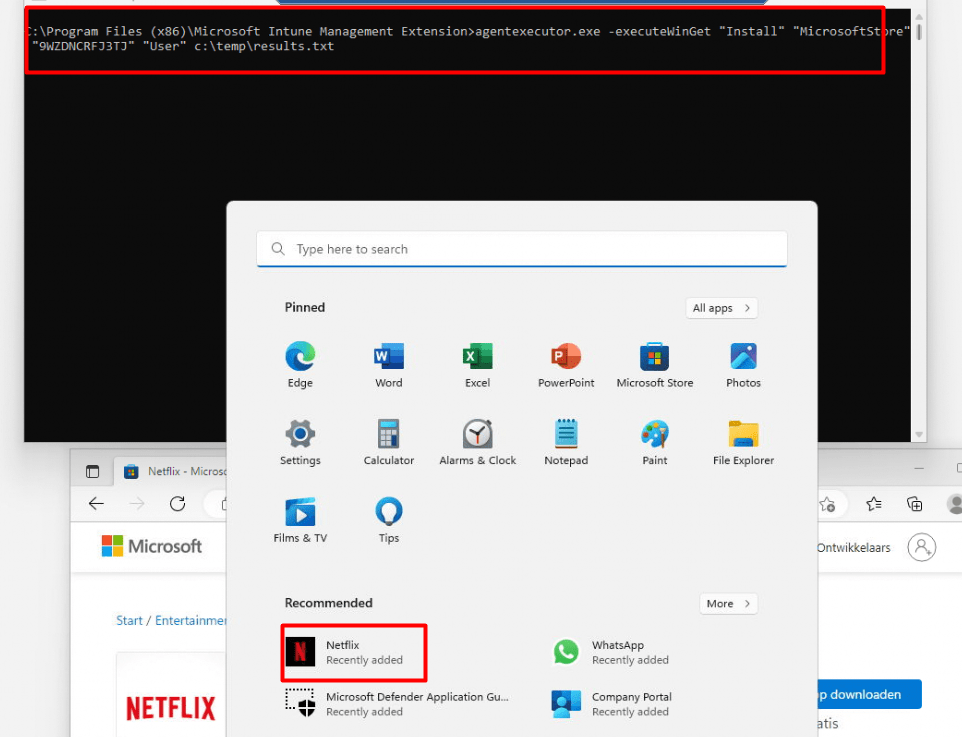Click the Start breadcrumb link
This screenshot has height=737, width=962.
(129, 620)
